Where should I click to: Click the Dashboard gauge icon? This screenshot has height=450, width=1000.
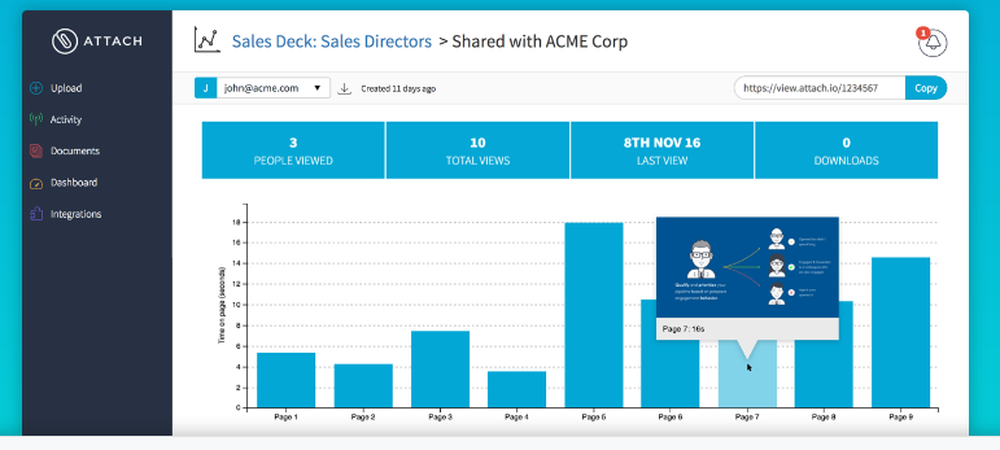pyautogui.click(x=36, y=183)
